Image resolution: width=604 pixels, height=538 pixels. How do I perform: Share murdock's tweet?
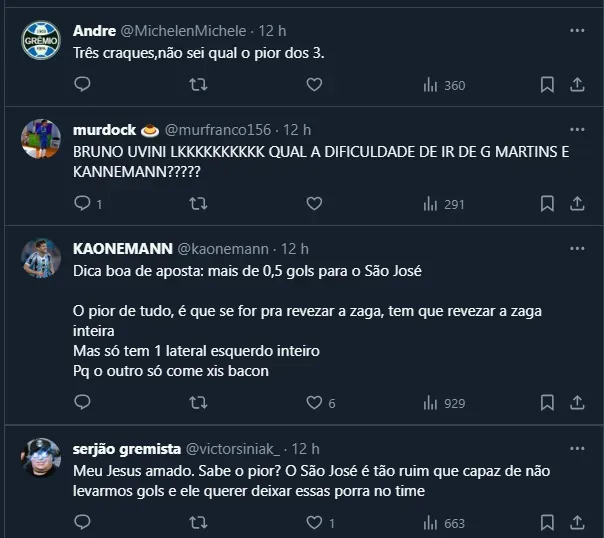[578, 204]
